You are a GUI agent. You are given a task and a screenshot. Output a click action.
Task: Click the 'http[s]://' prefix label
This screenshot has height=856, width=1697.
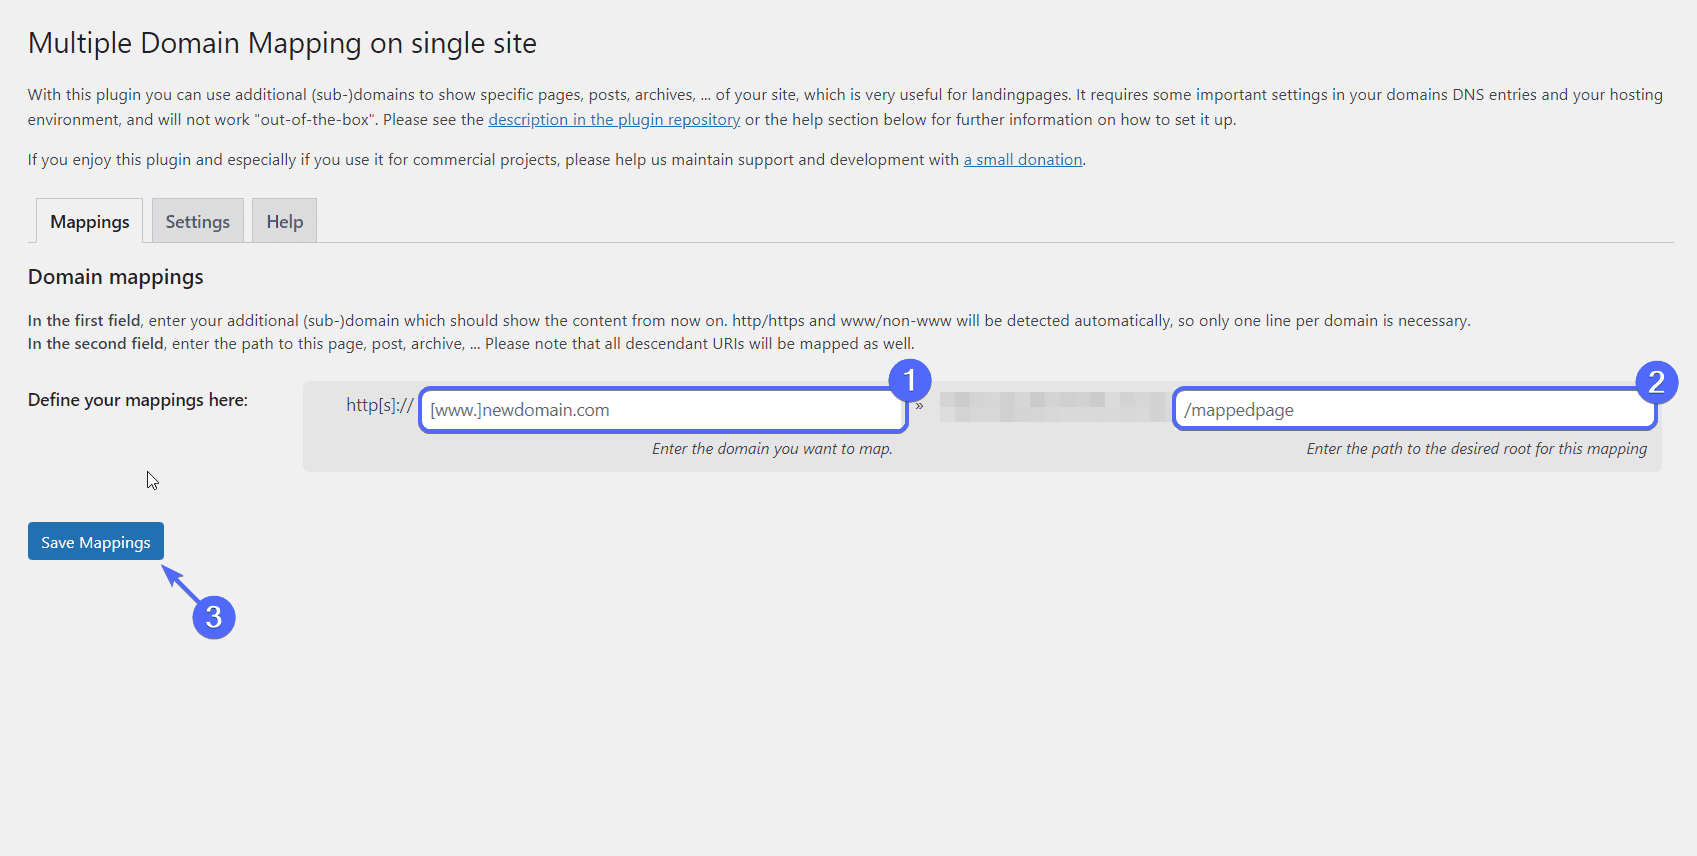point(380,405)
